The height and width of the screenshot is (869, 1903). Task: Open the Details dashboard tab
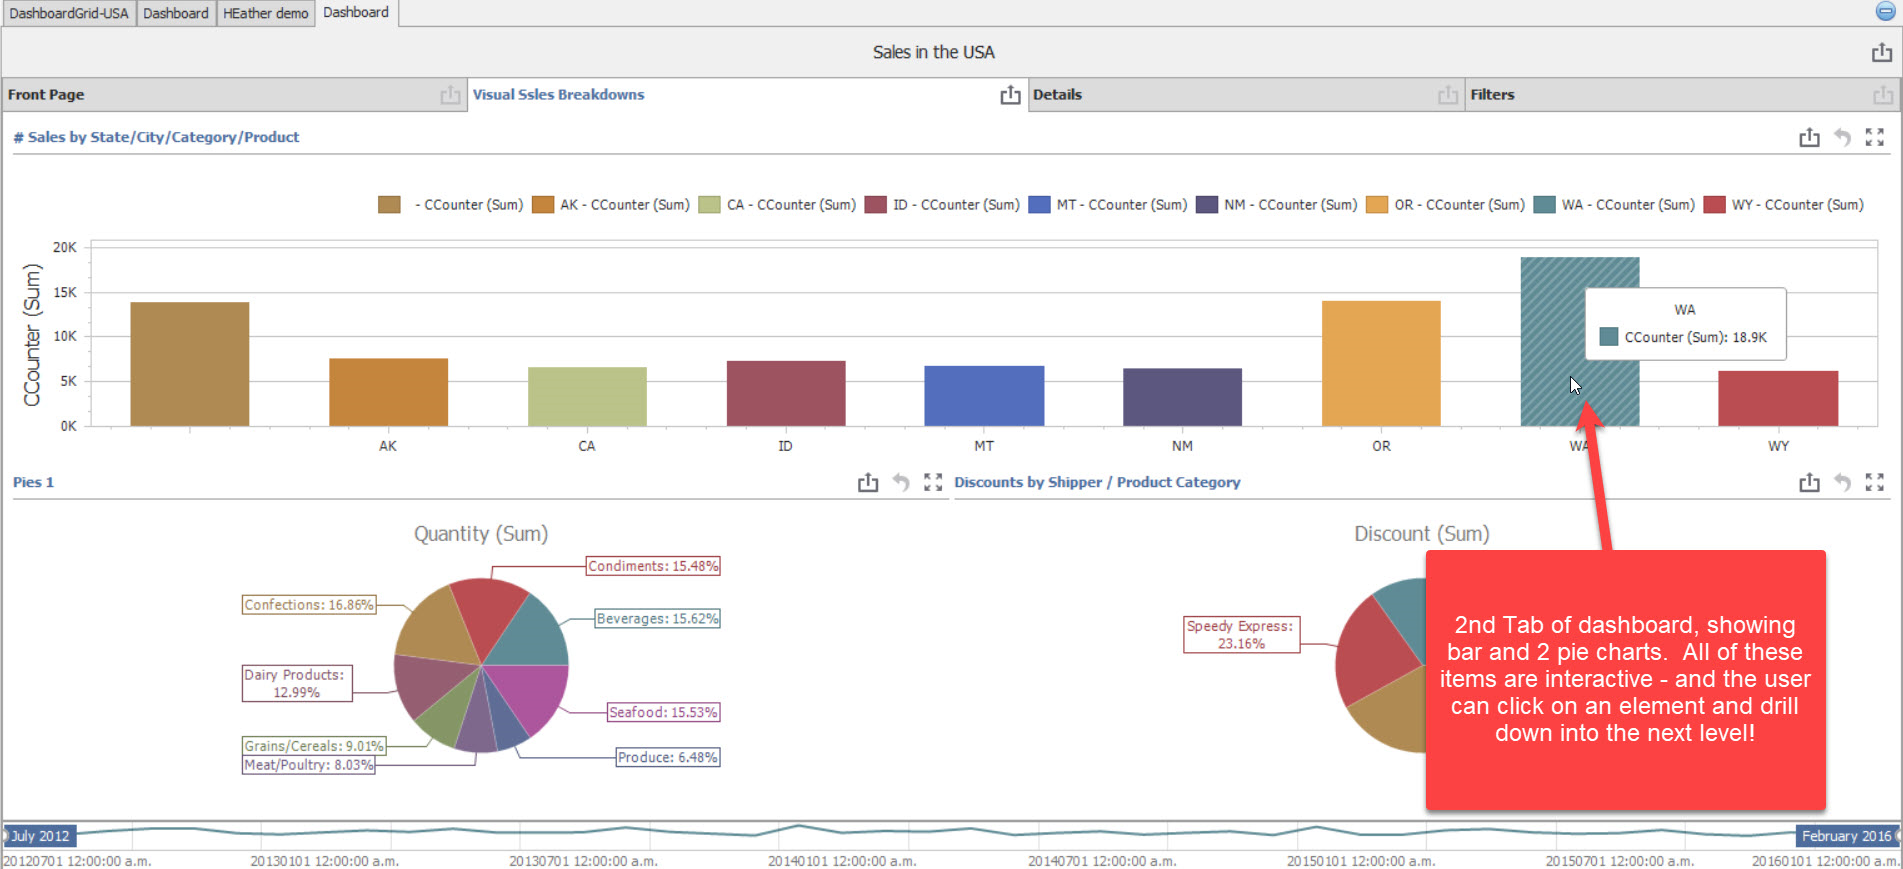point(1057,95)
